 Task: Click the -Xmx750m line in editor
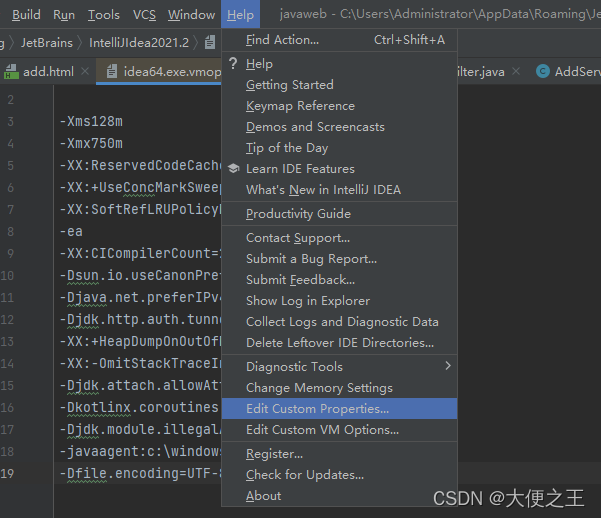click(91, 143)
